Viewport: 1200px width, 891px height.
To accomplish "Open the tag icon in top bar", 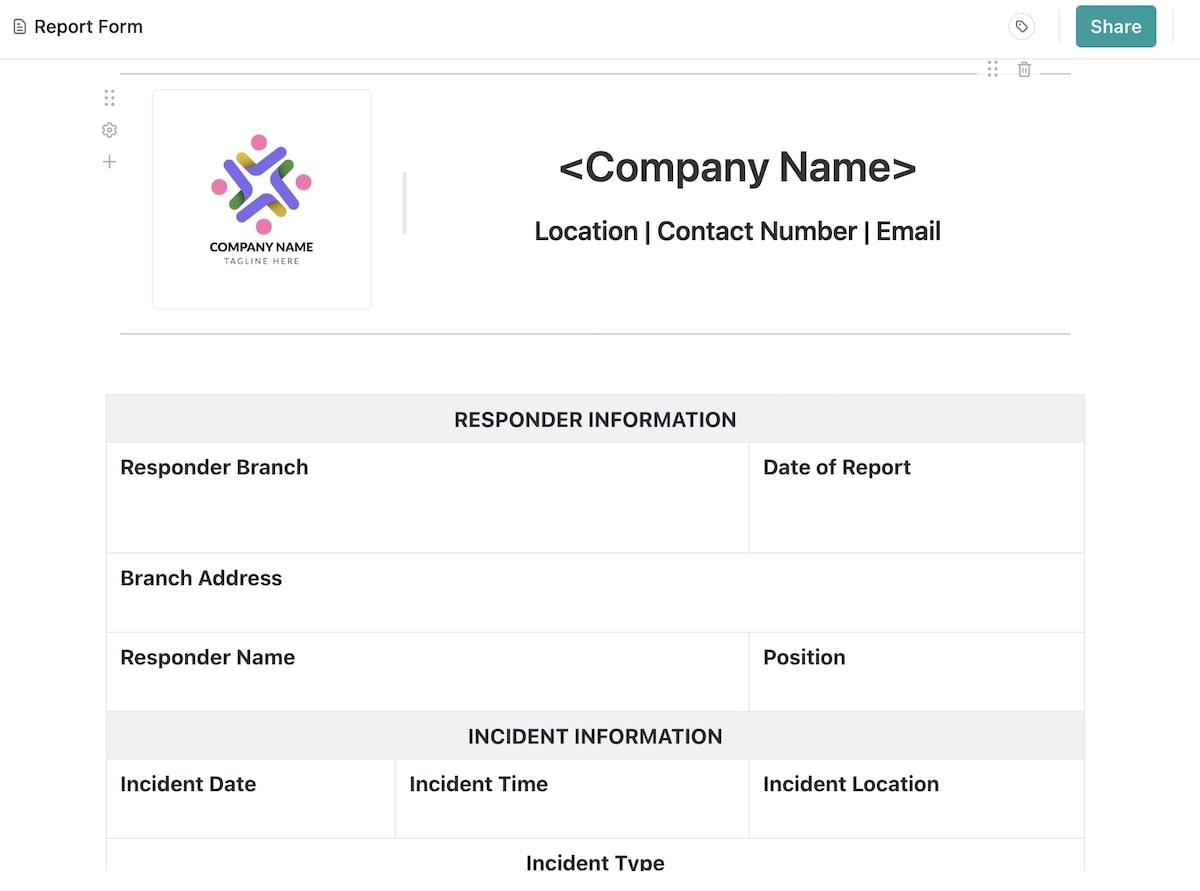I will [x=1021, y=27].
